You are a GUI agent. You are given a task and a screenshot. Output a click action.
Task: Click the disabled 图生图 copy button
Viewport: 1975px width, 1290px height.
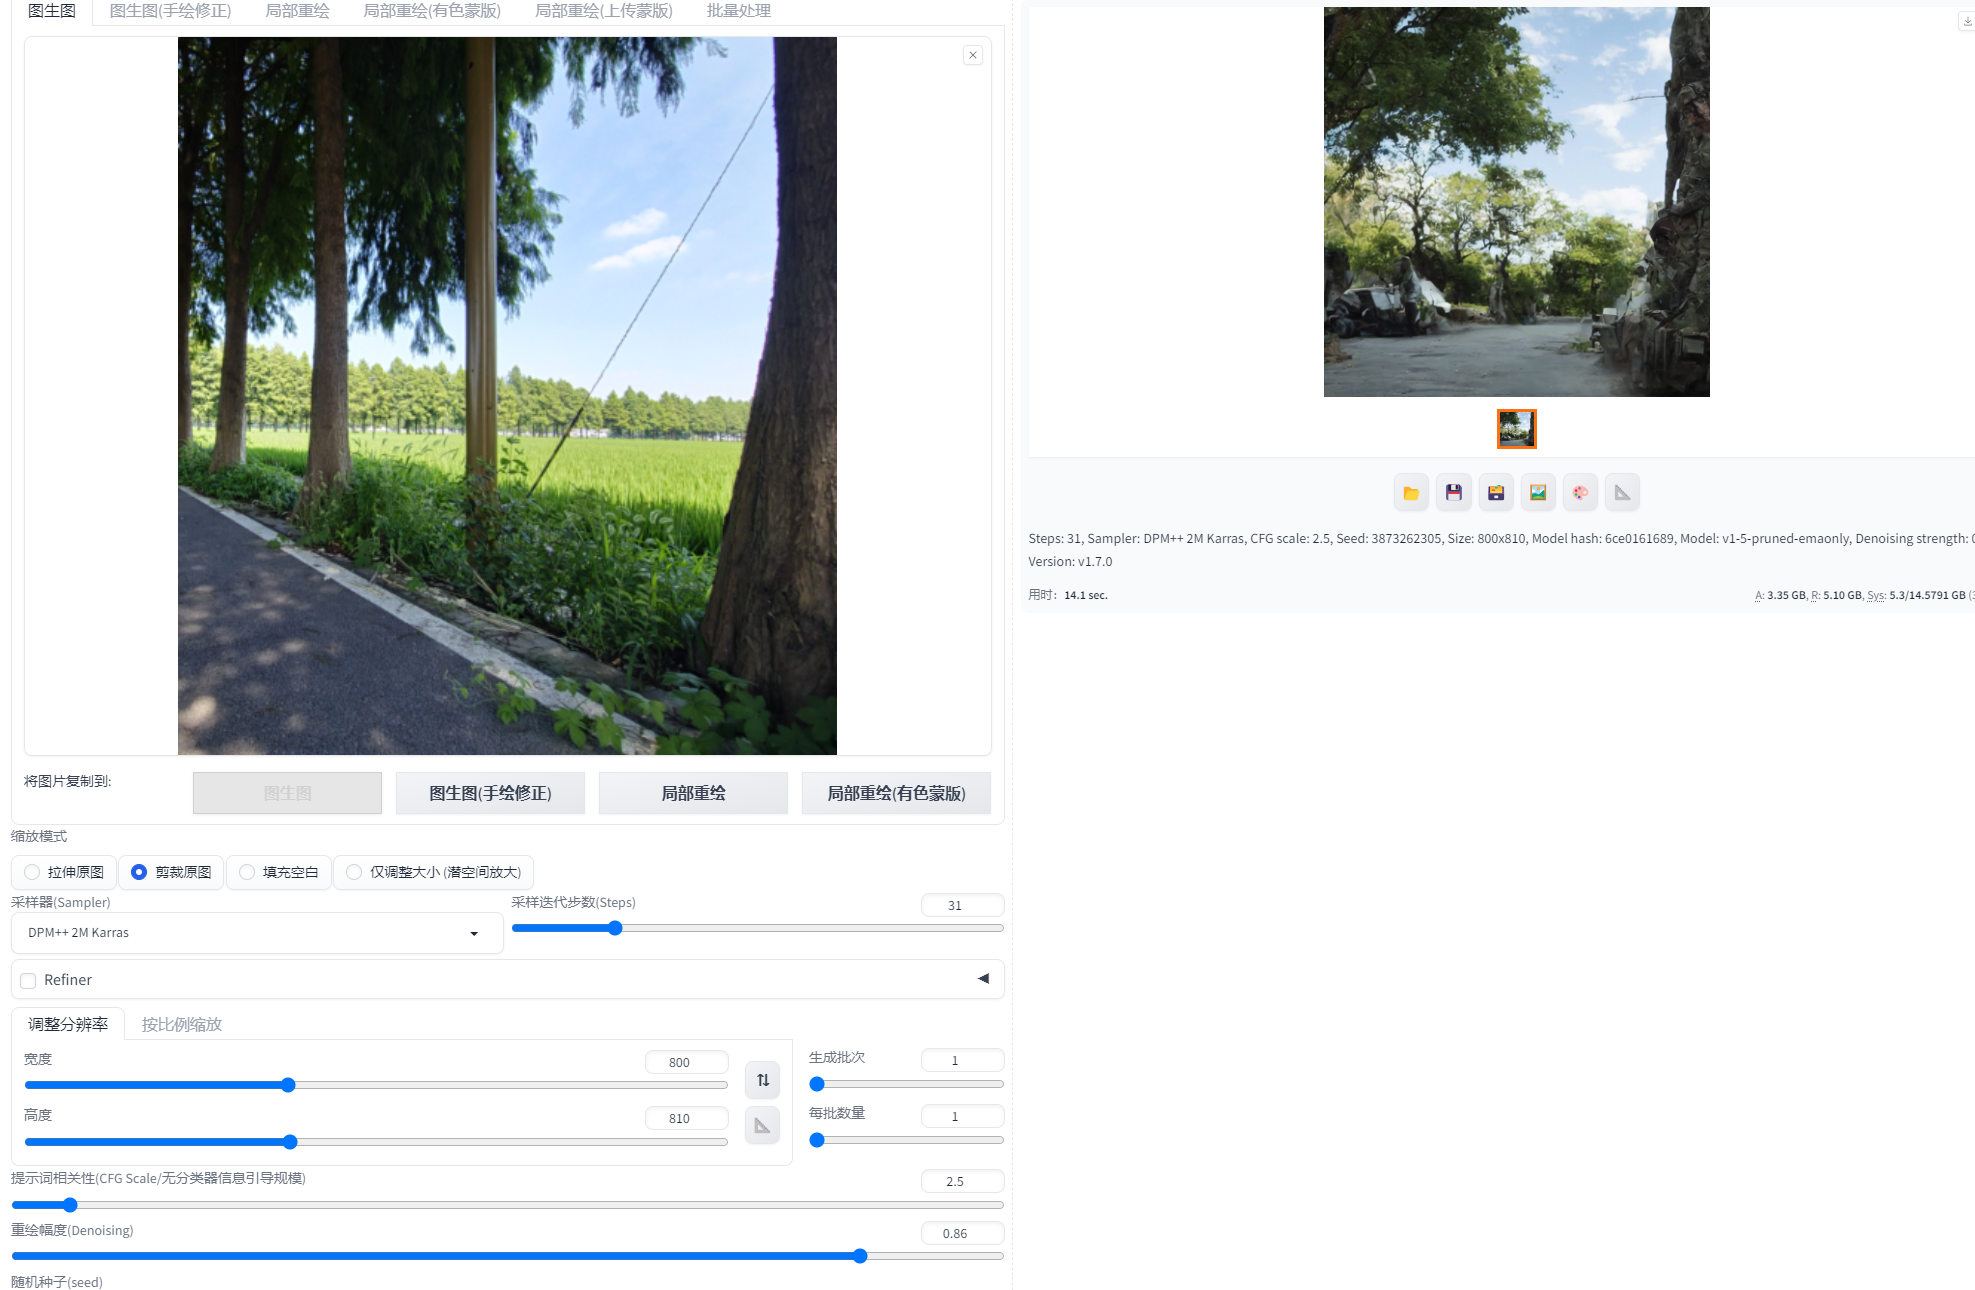pyautogui.click(x=287, y=793)
